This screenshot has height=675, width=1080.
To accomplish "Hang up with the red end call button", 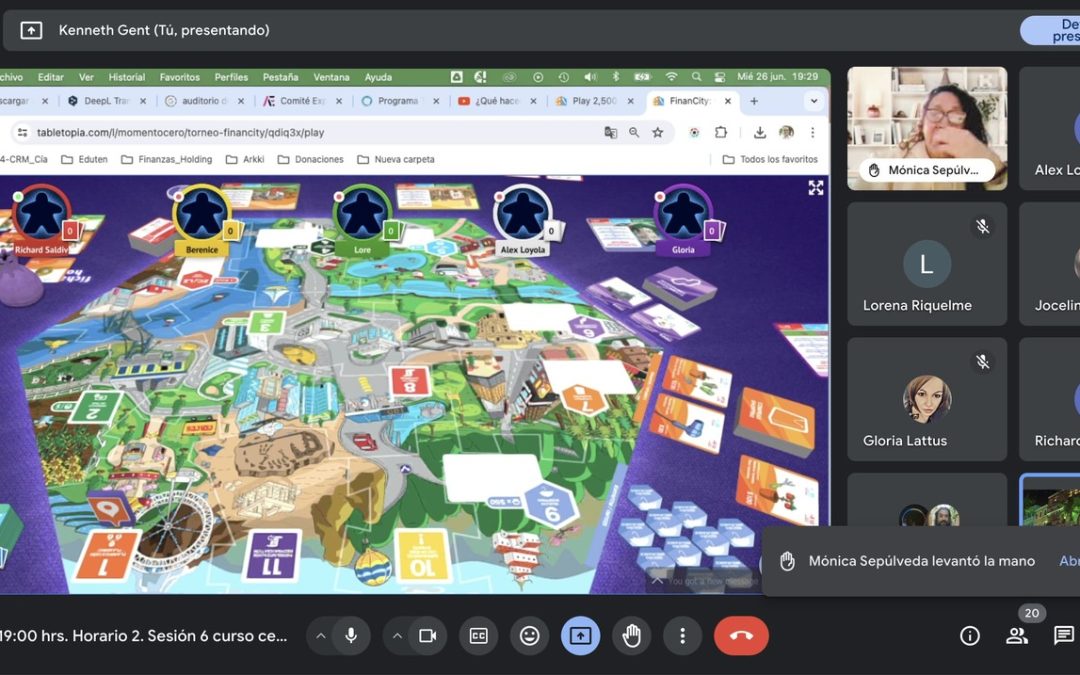I will pos(741,636).
